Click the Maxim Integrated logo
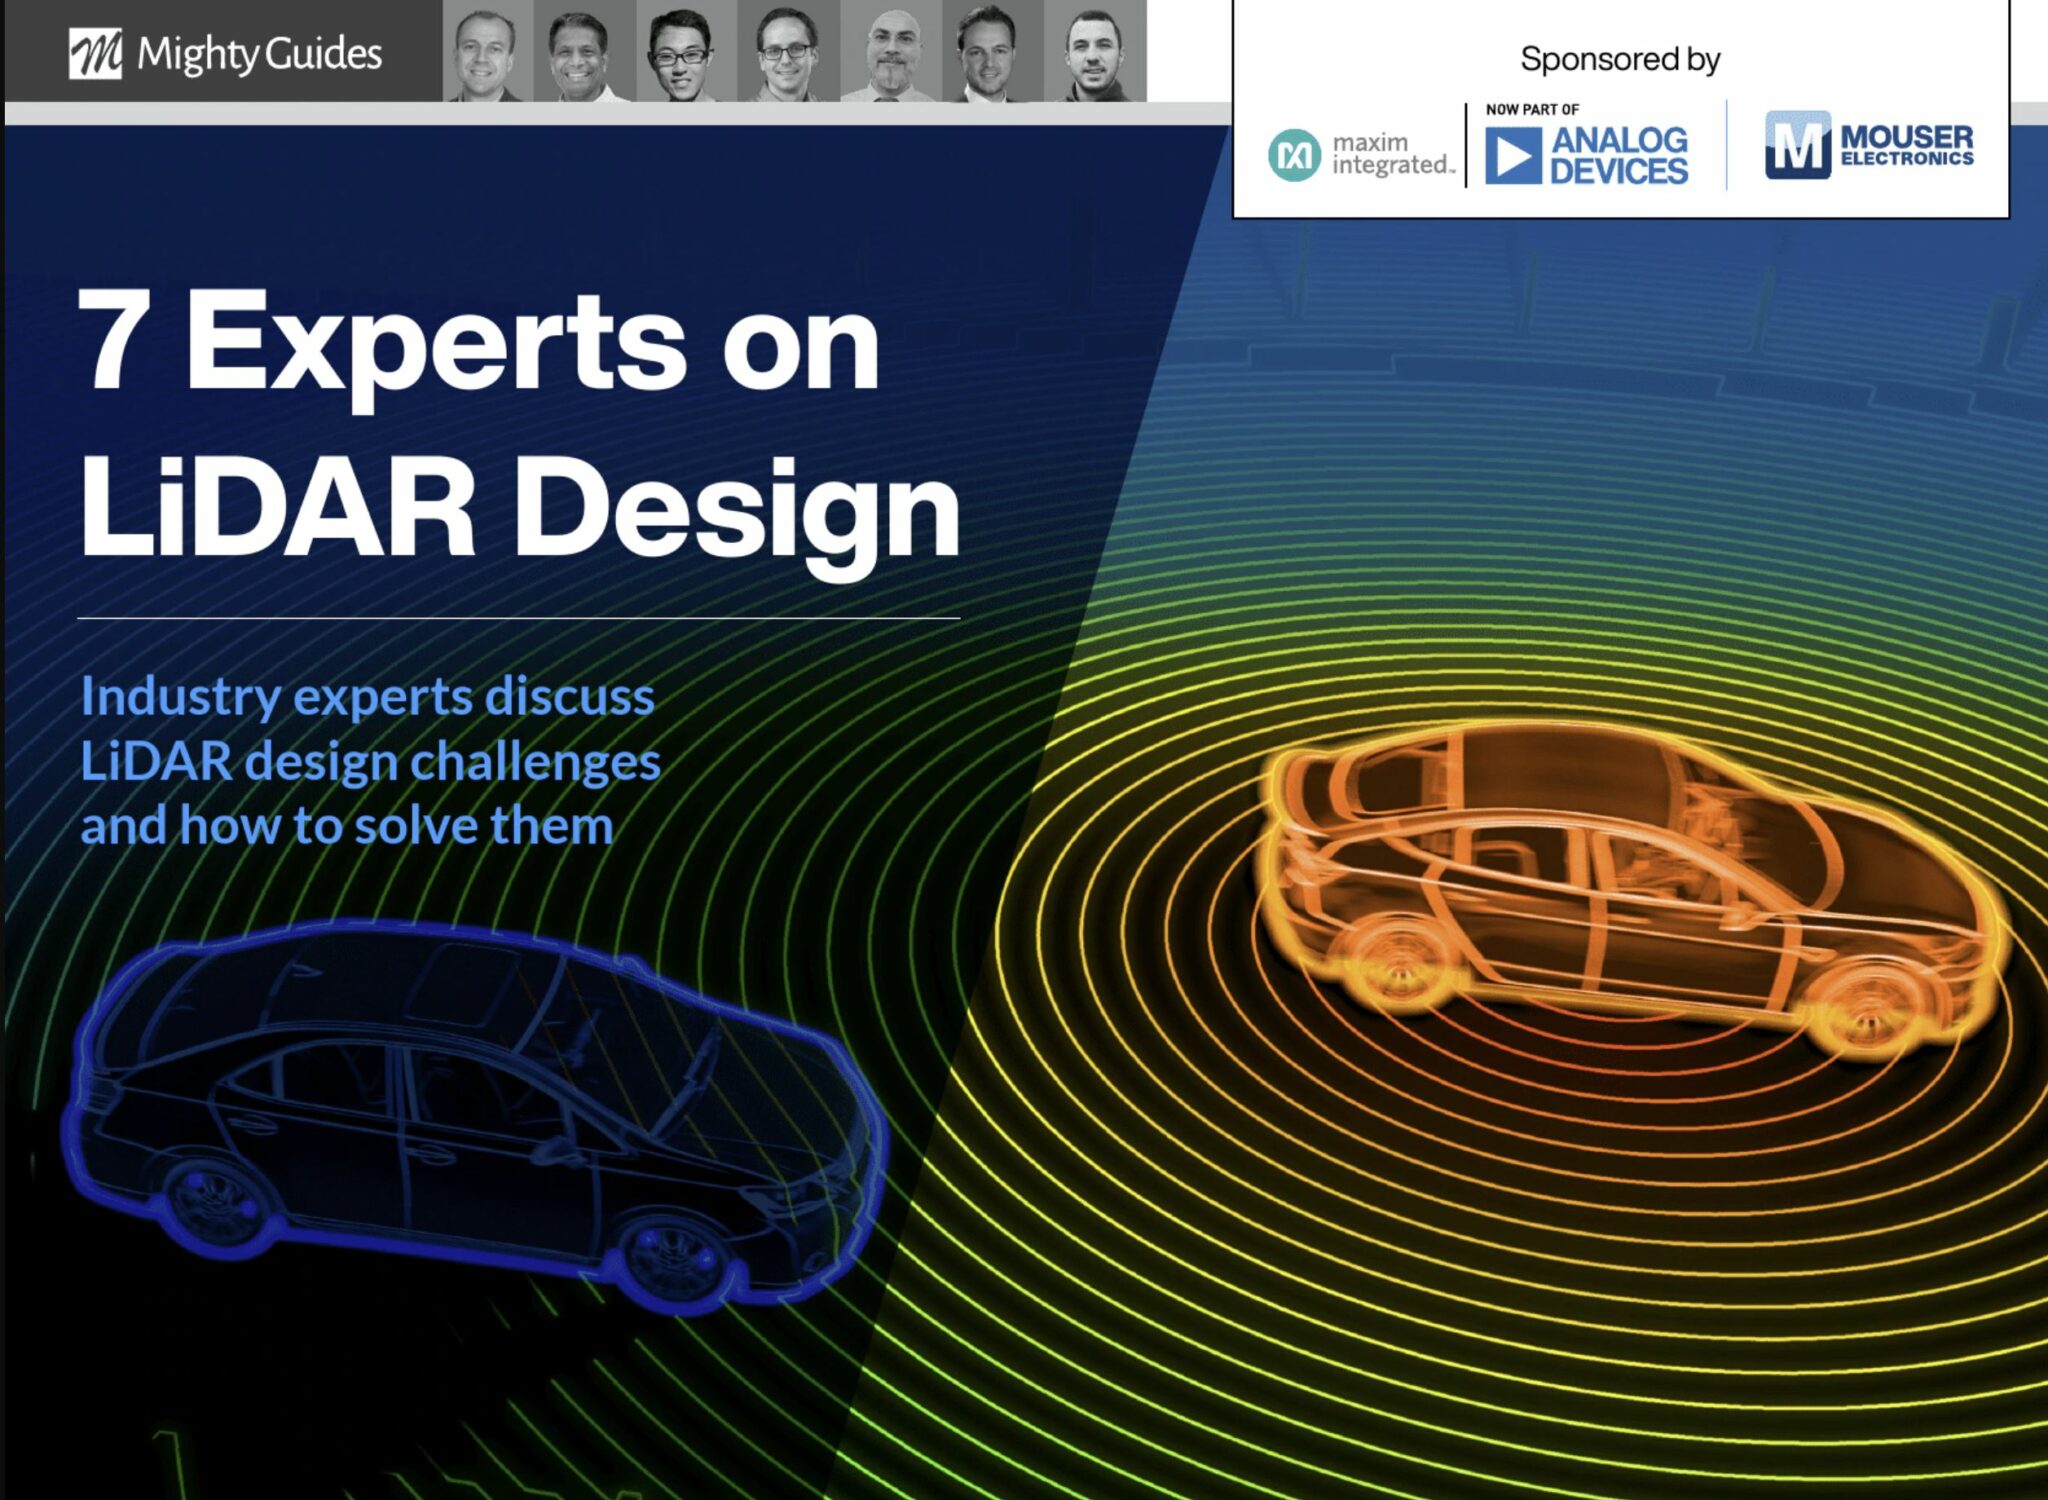2048x1500 pixels. (1360, 154)
